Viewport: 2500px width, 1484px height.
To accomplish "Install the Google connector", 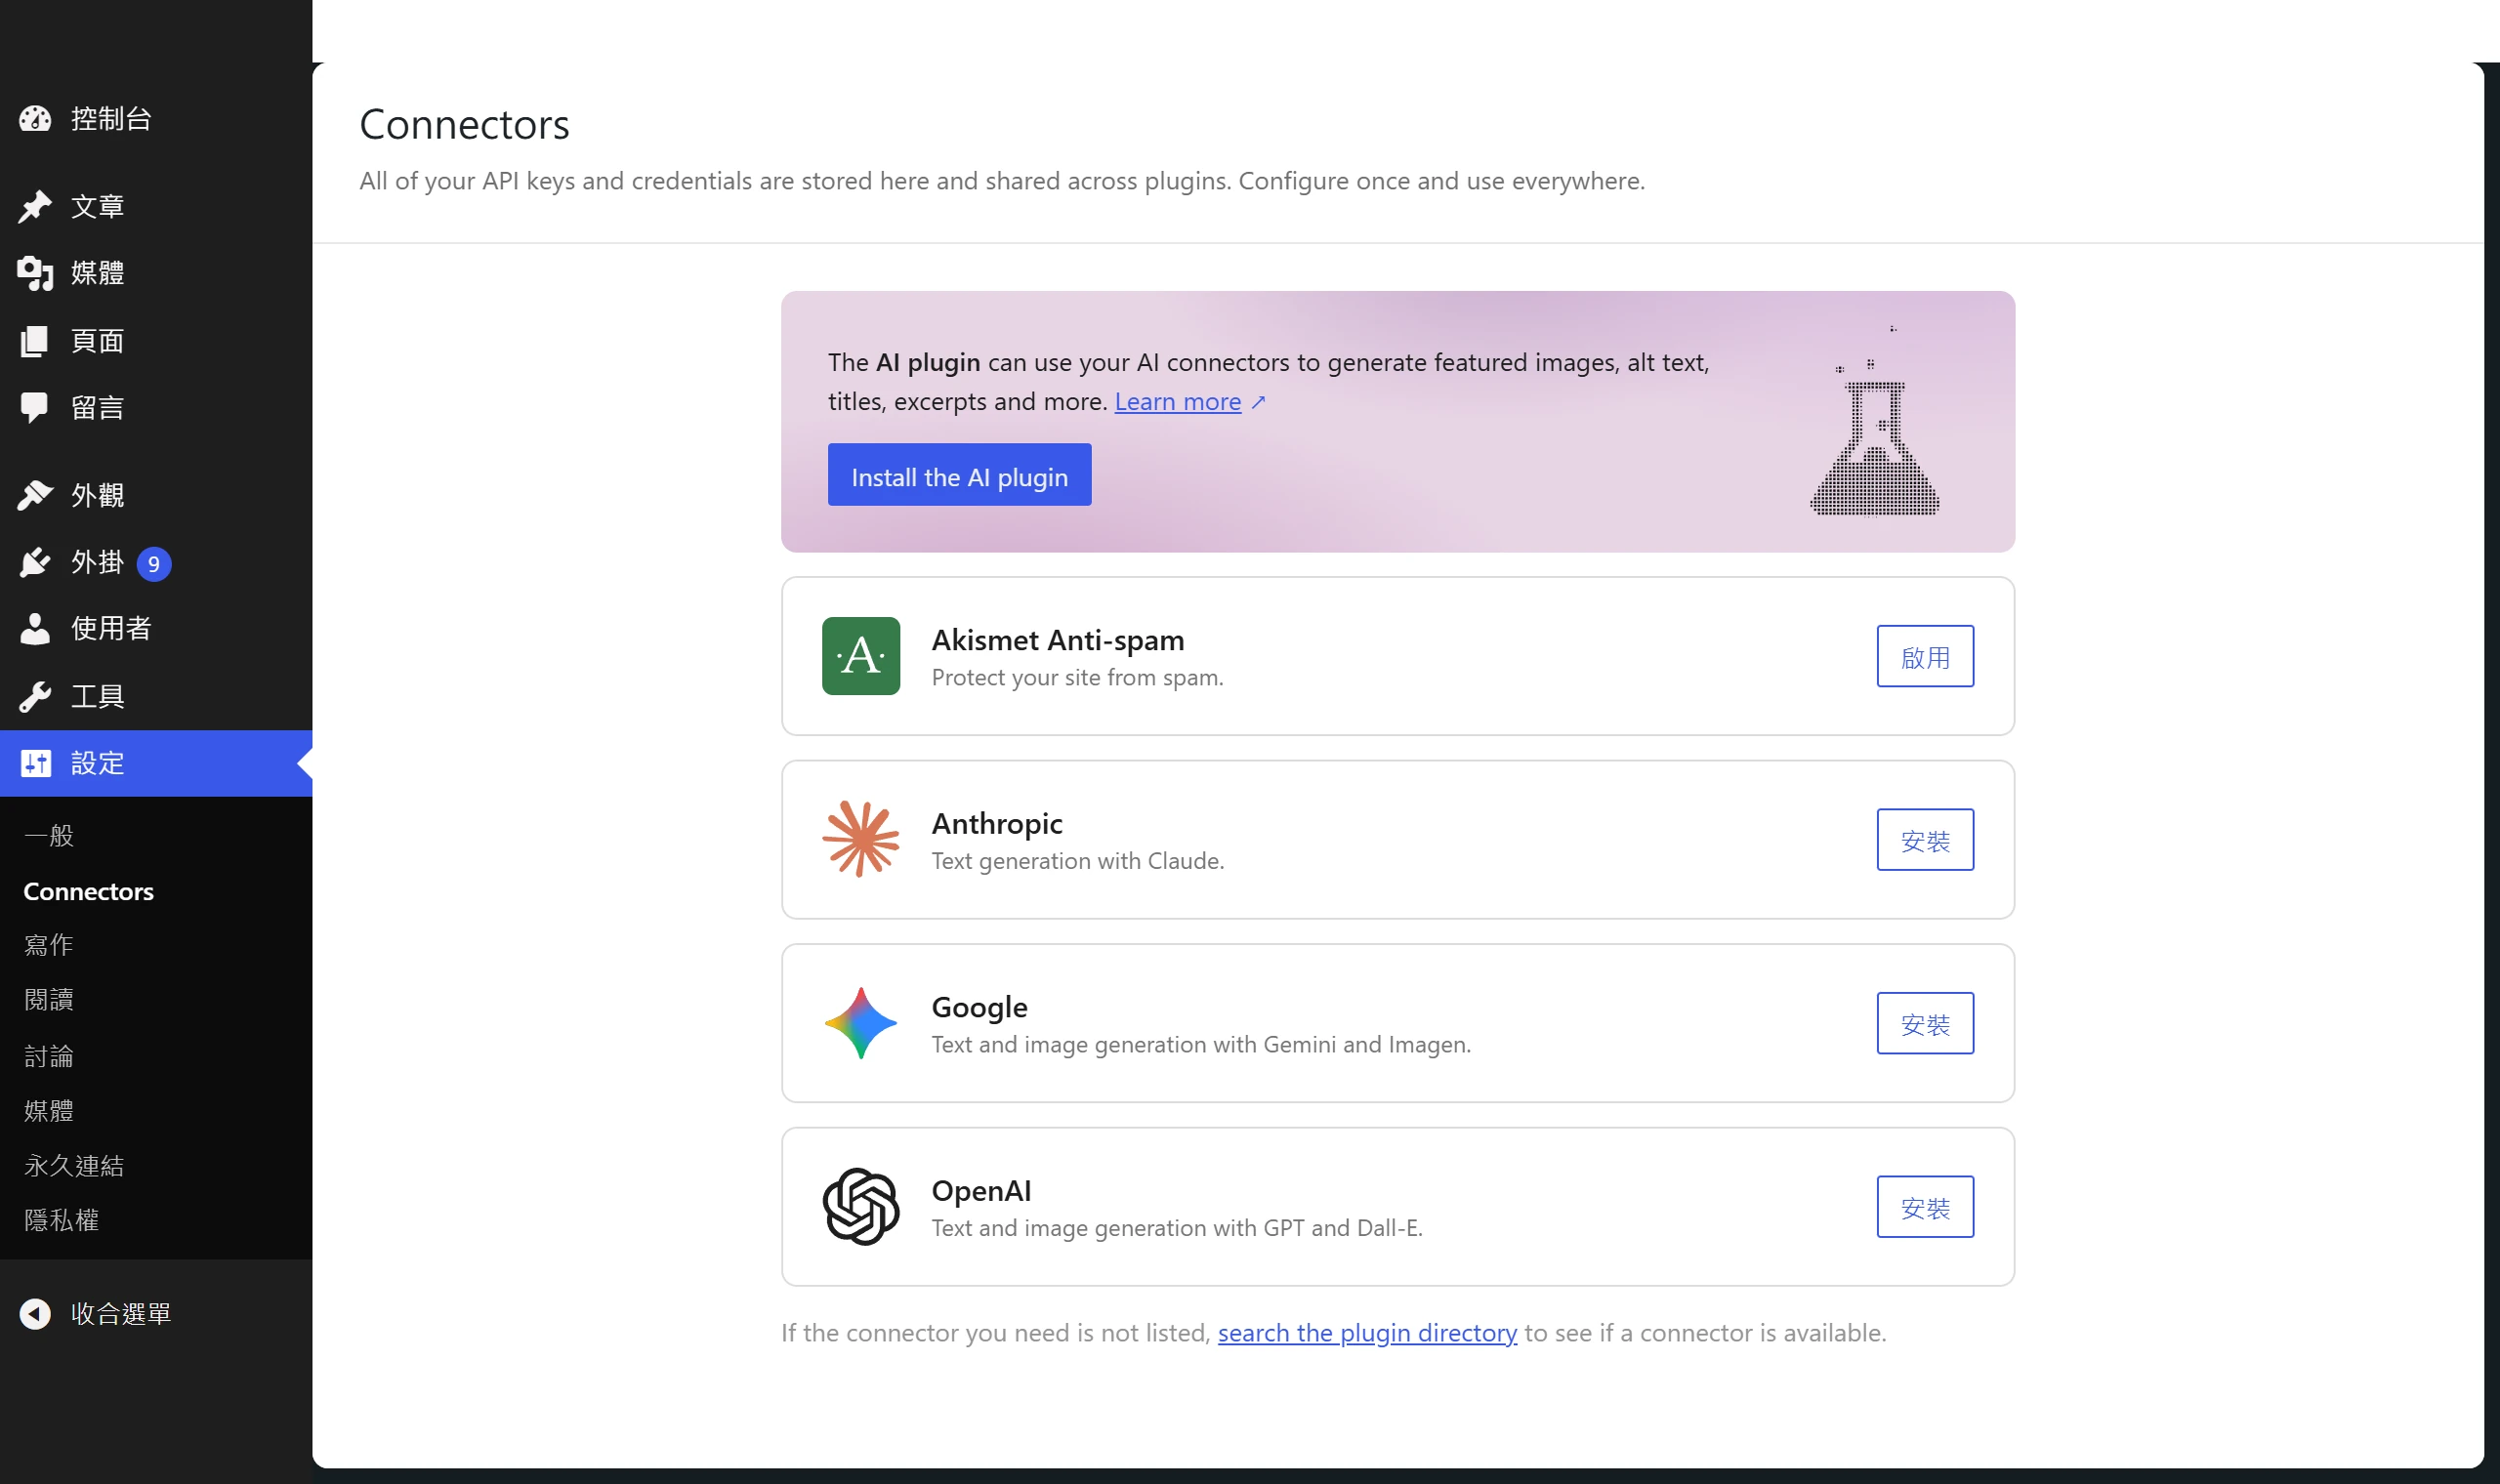I will tap(1925, 1023).
